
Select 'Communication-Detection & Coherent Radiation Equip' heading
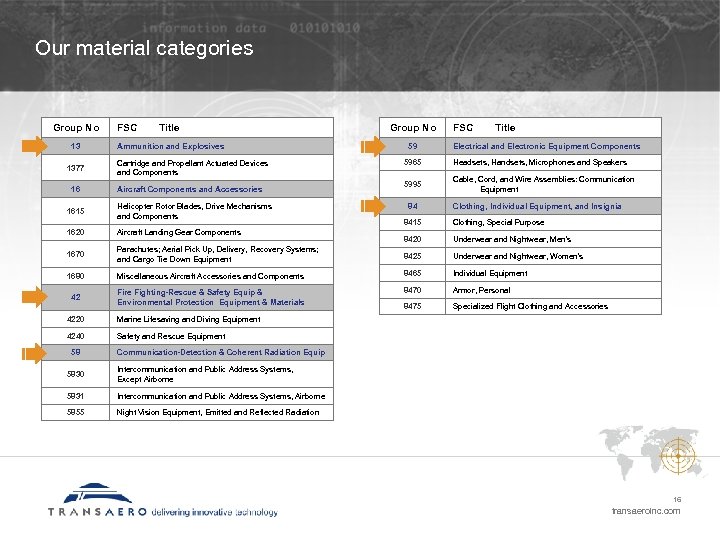tap(221, 352)
